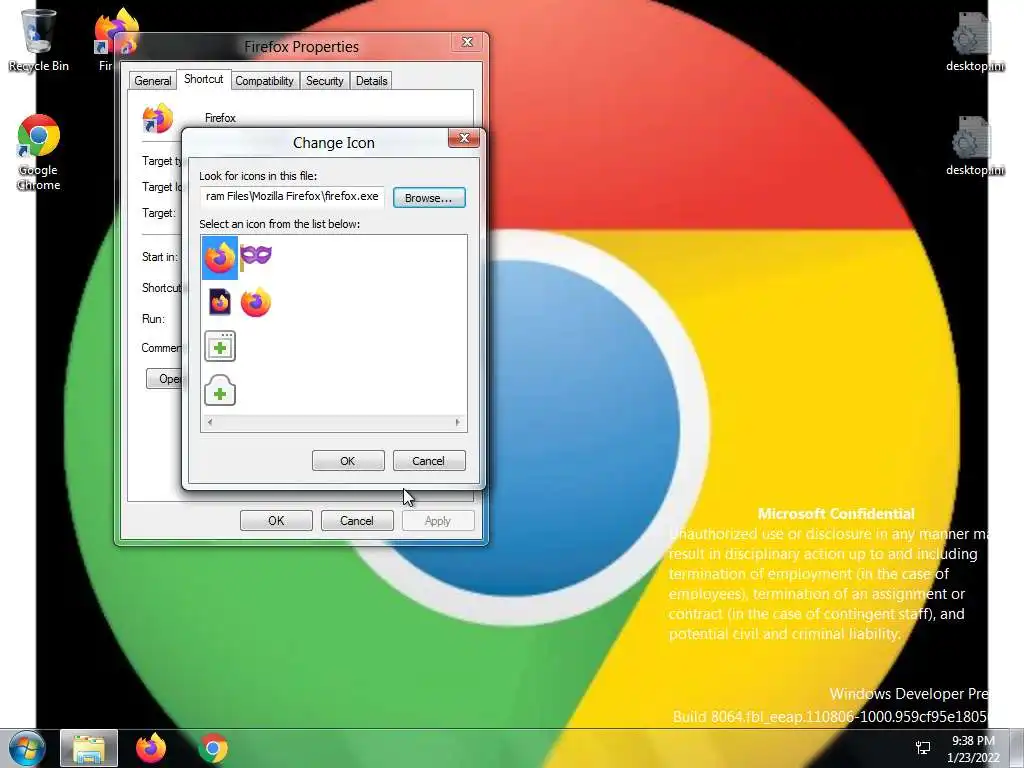
Task: Switch to General tab in Firefox Properties
Action: click(153, 81)
